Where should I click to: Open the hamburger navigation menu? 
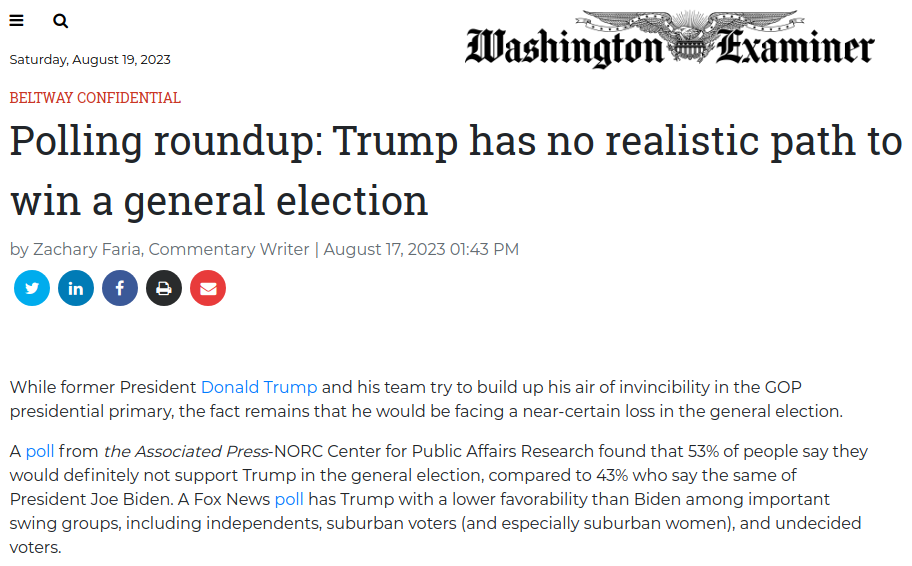coord(16,21)
